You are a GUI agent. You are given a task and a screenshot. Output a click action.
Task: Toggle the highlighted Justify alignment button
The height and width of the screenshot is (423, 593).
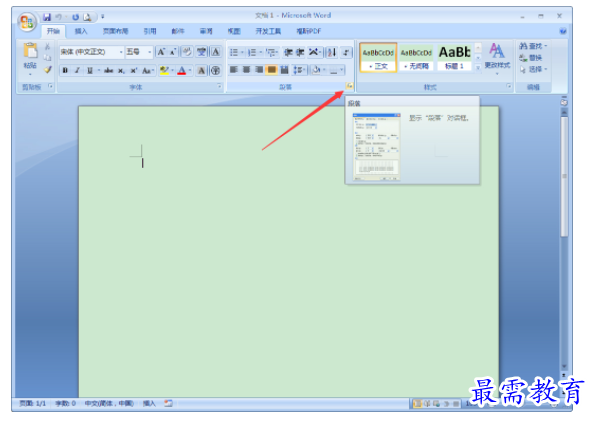tap(272, 70)
